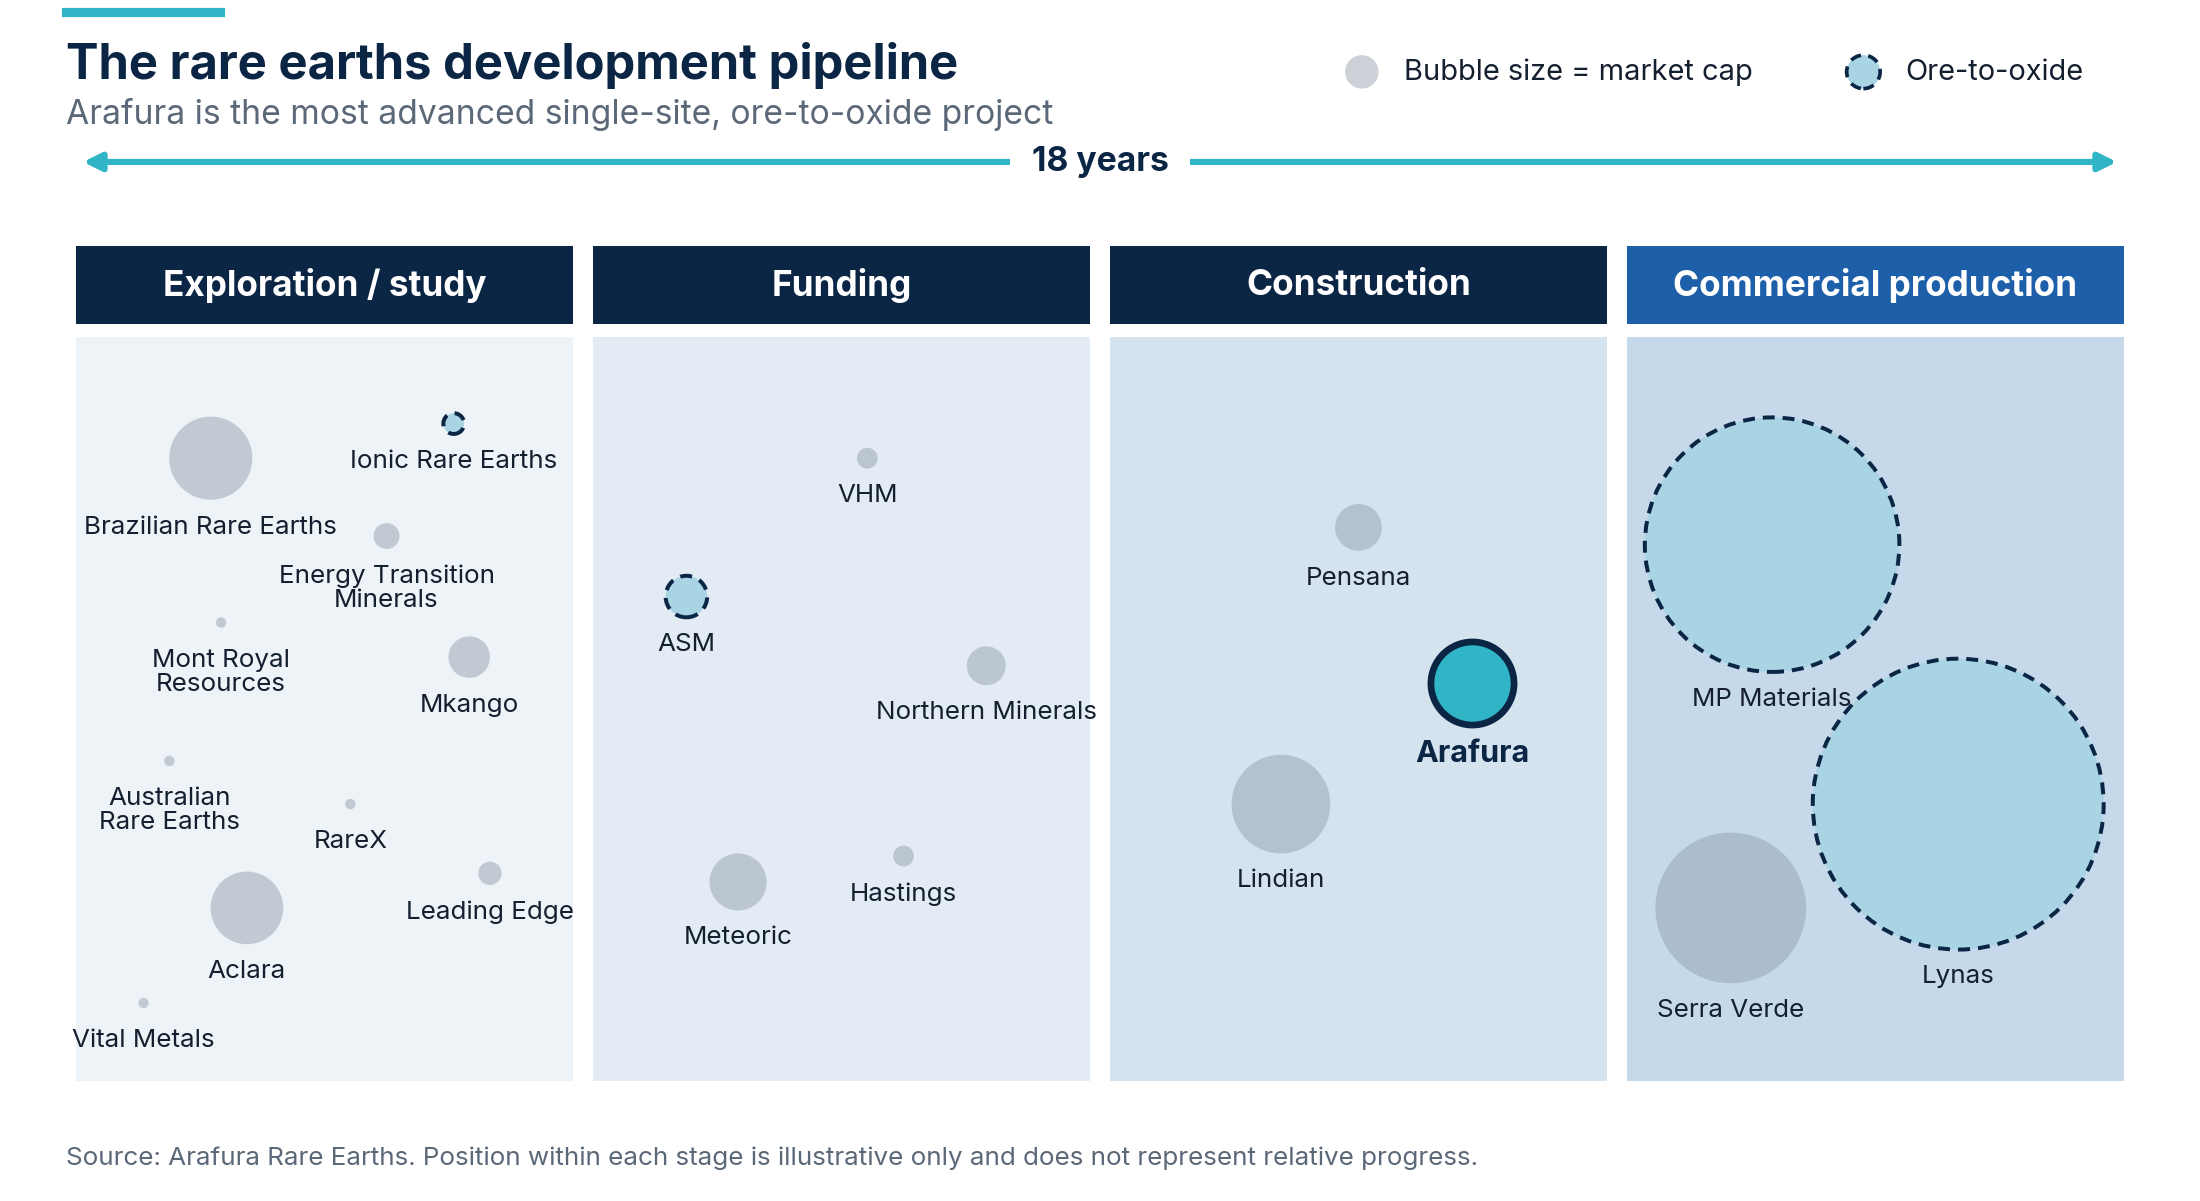Click the 18 years timeline label
The image size is (2200, 1201).
click(x=1100, y=159)
